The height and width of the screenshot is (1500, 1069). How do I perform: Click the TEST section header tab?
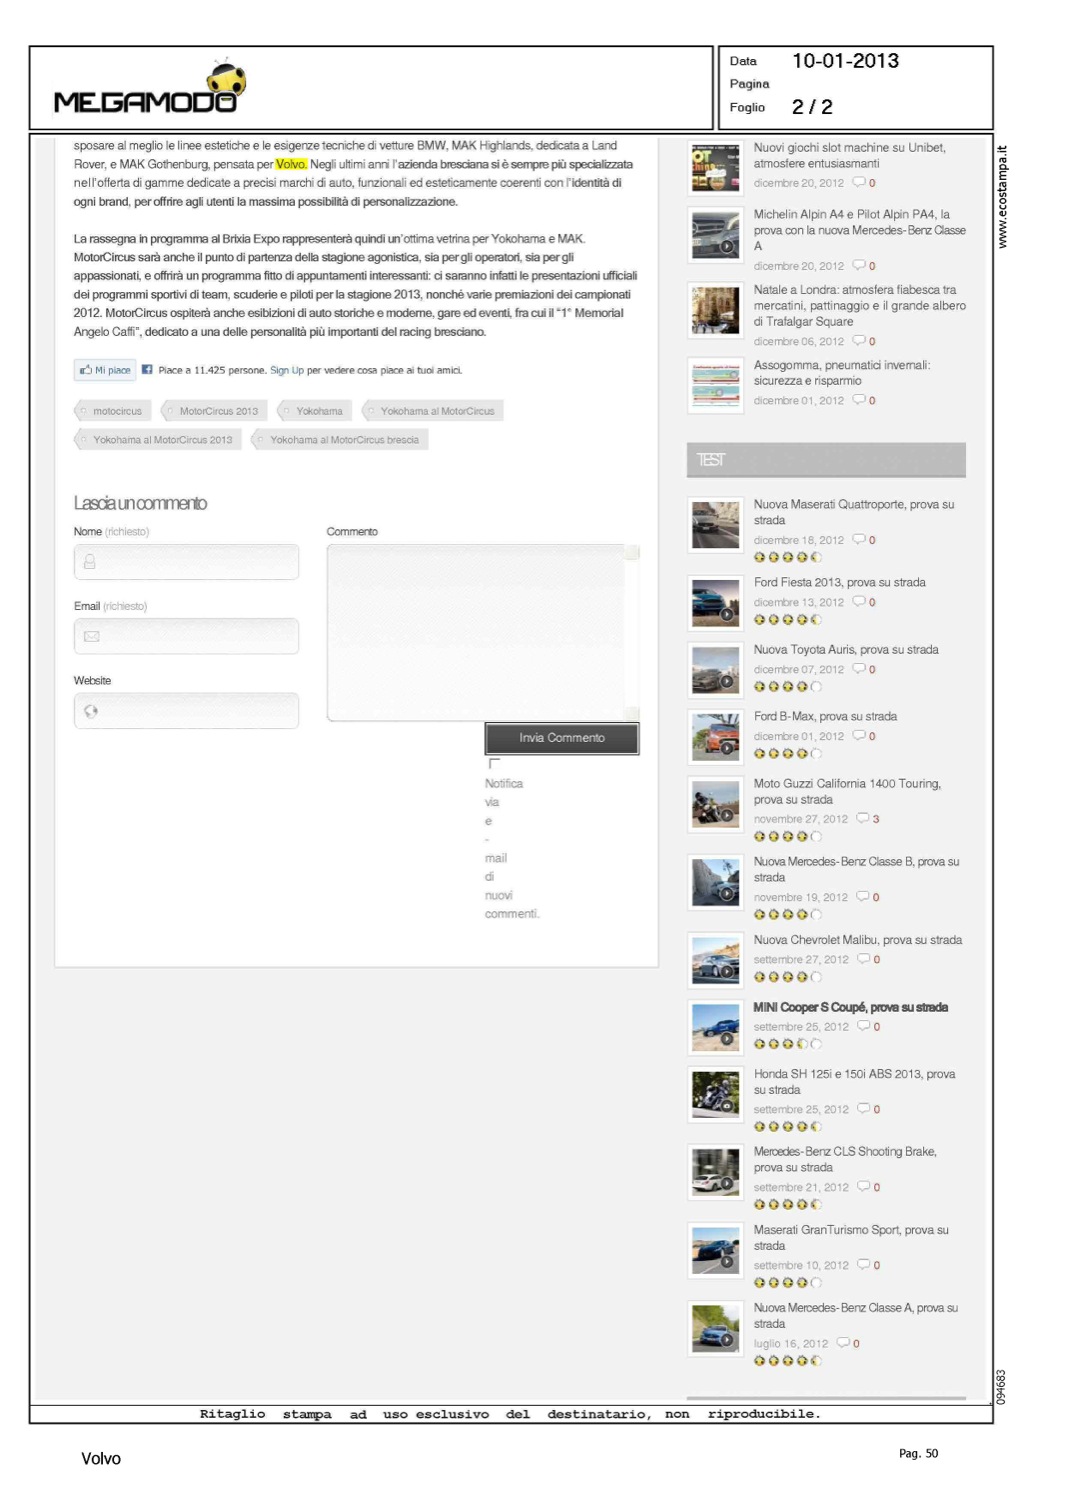(x=825, y=460)
